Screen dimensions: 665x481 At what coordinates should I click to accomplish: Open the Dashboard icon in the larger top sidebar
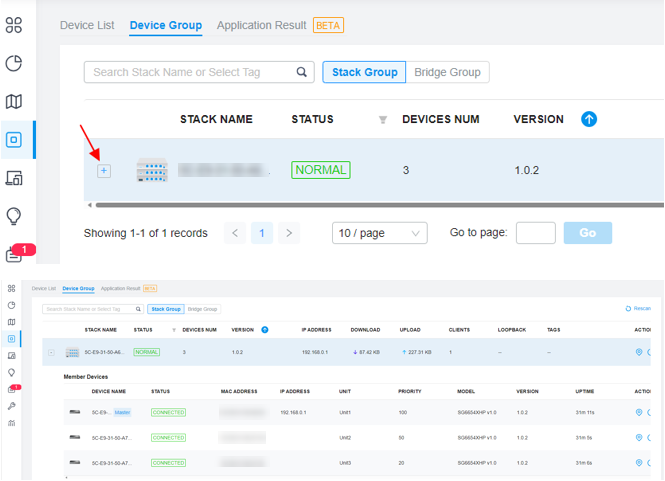tap(14, 25)
